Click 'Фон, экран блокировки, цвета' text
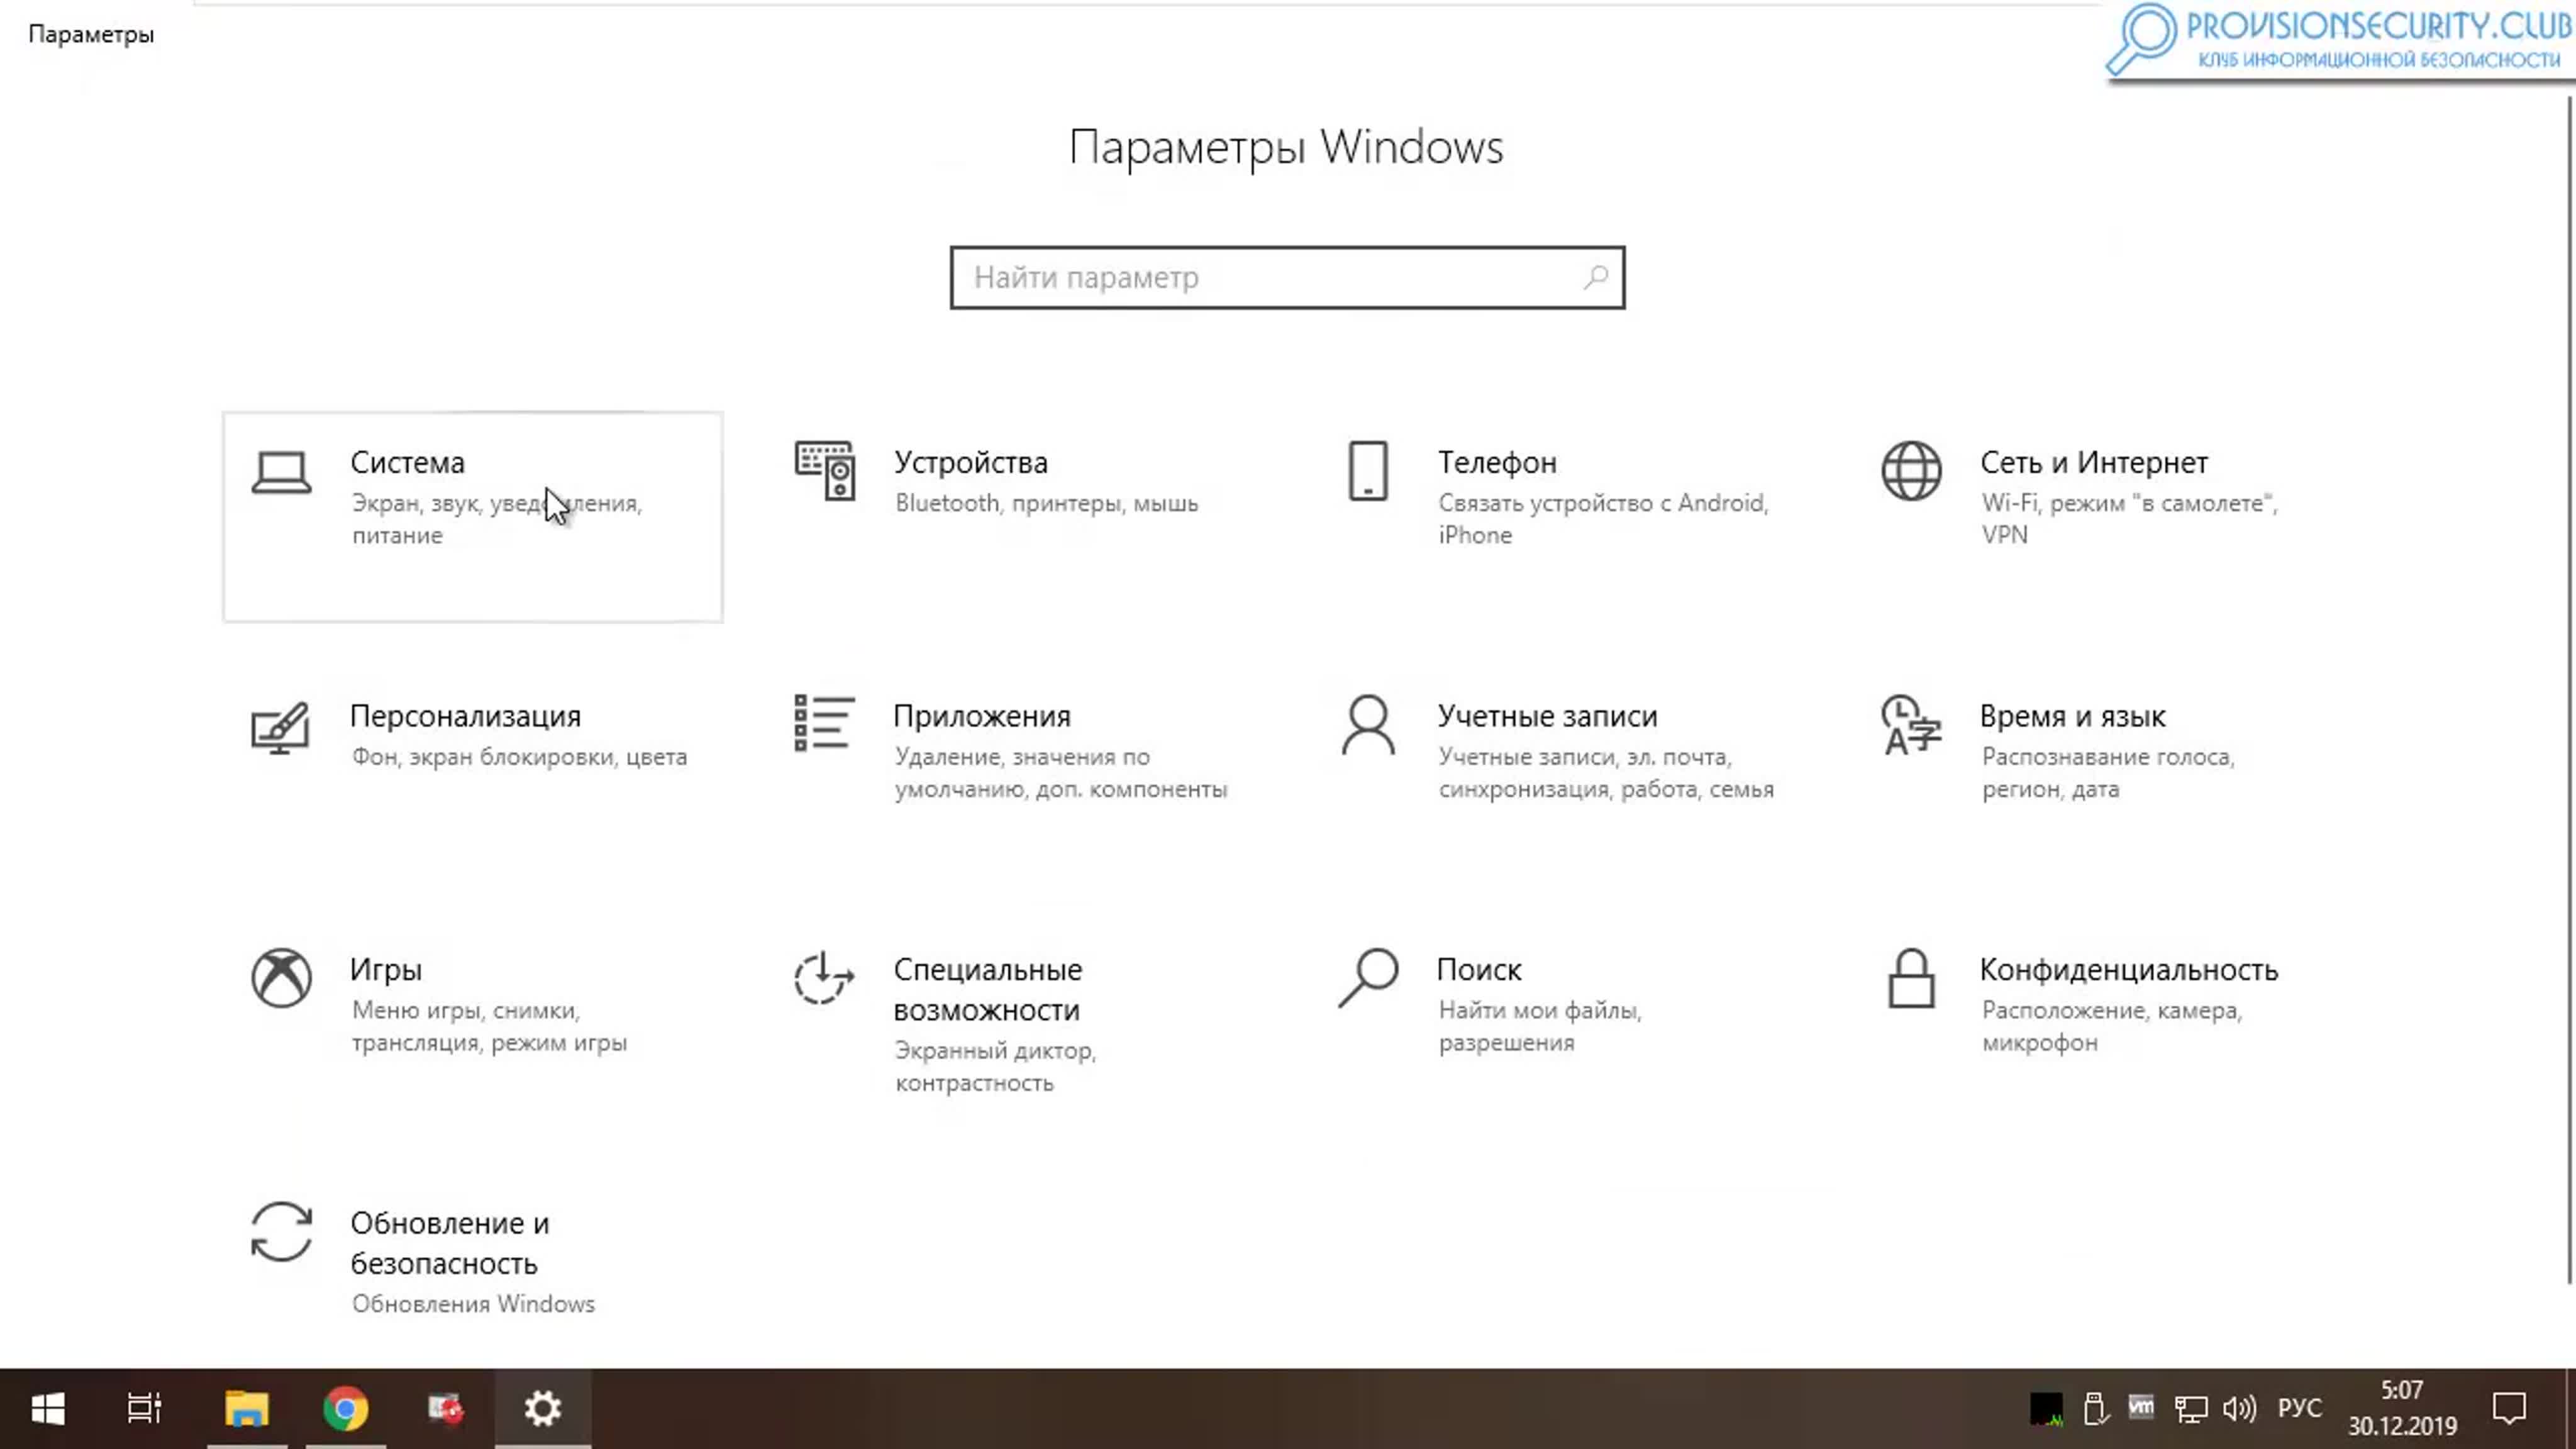Screen dimensions: 2576x1449 [519, 757]
